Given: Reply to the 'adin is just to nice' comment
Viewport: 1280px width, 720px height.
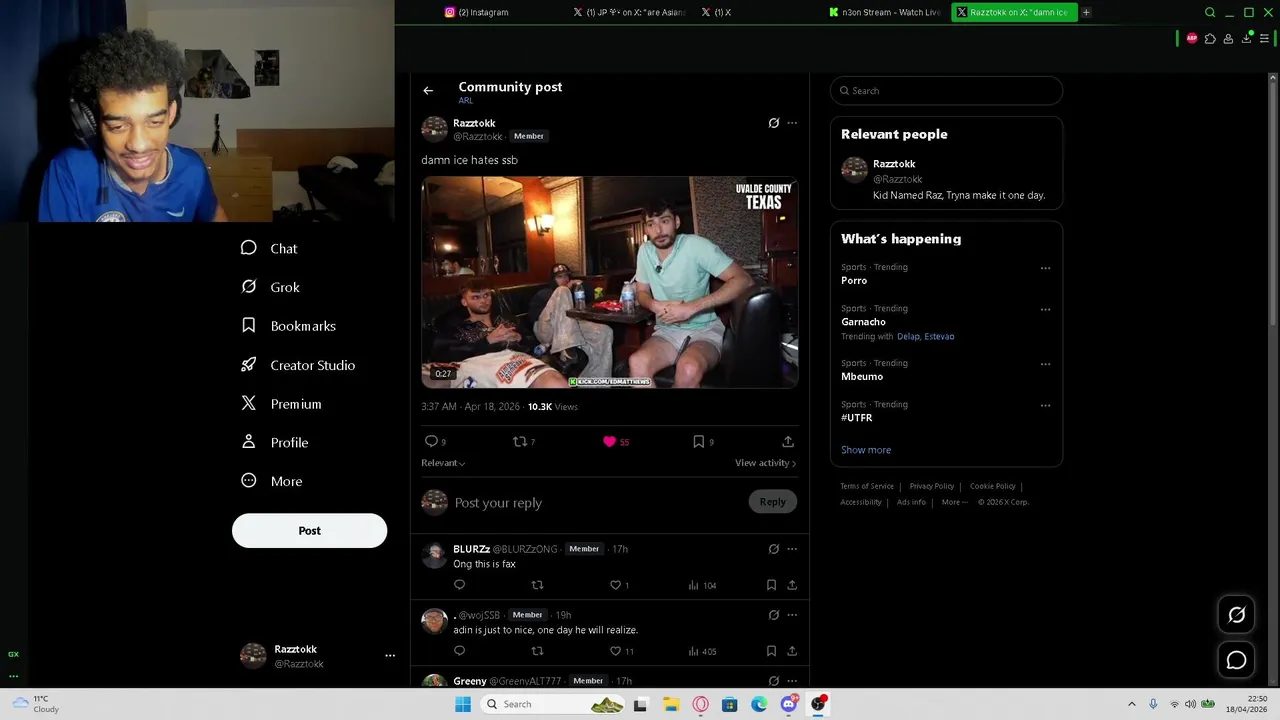Looking at the screenshot, I should (460, 651).
